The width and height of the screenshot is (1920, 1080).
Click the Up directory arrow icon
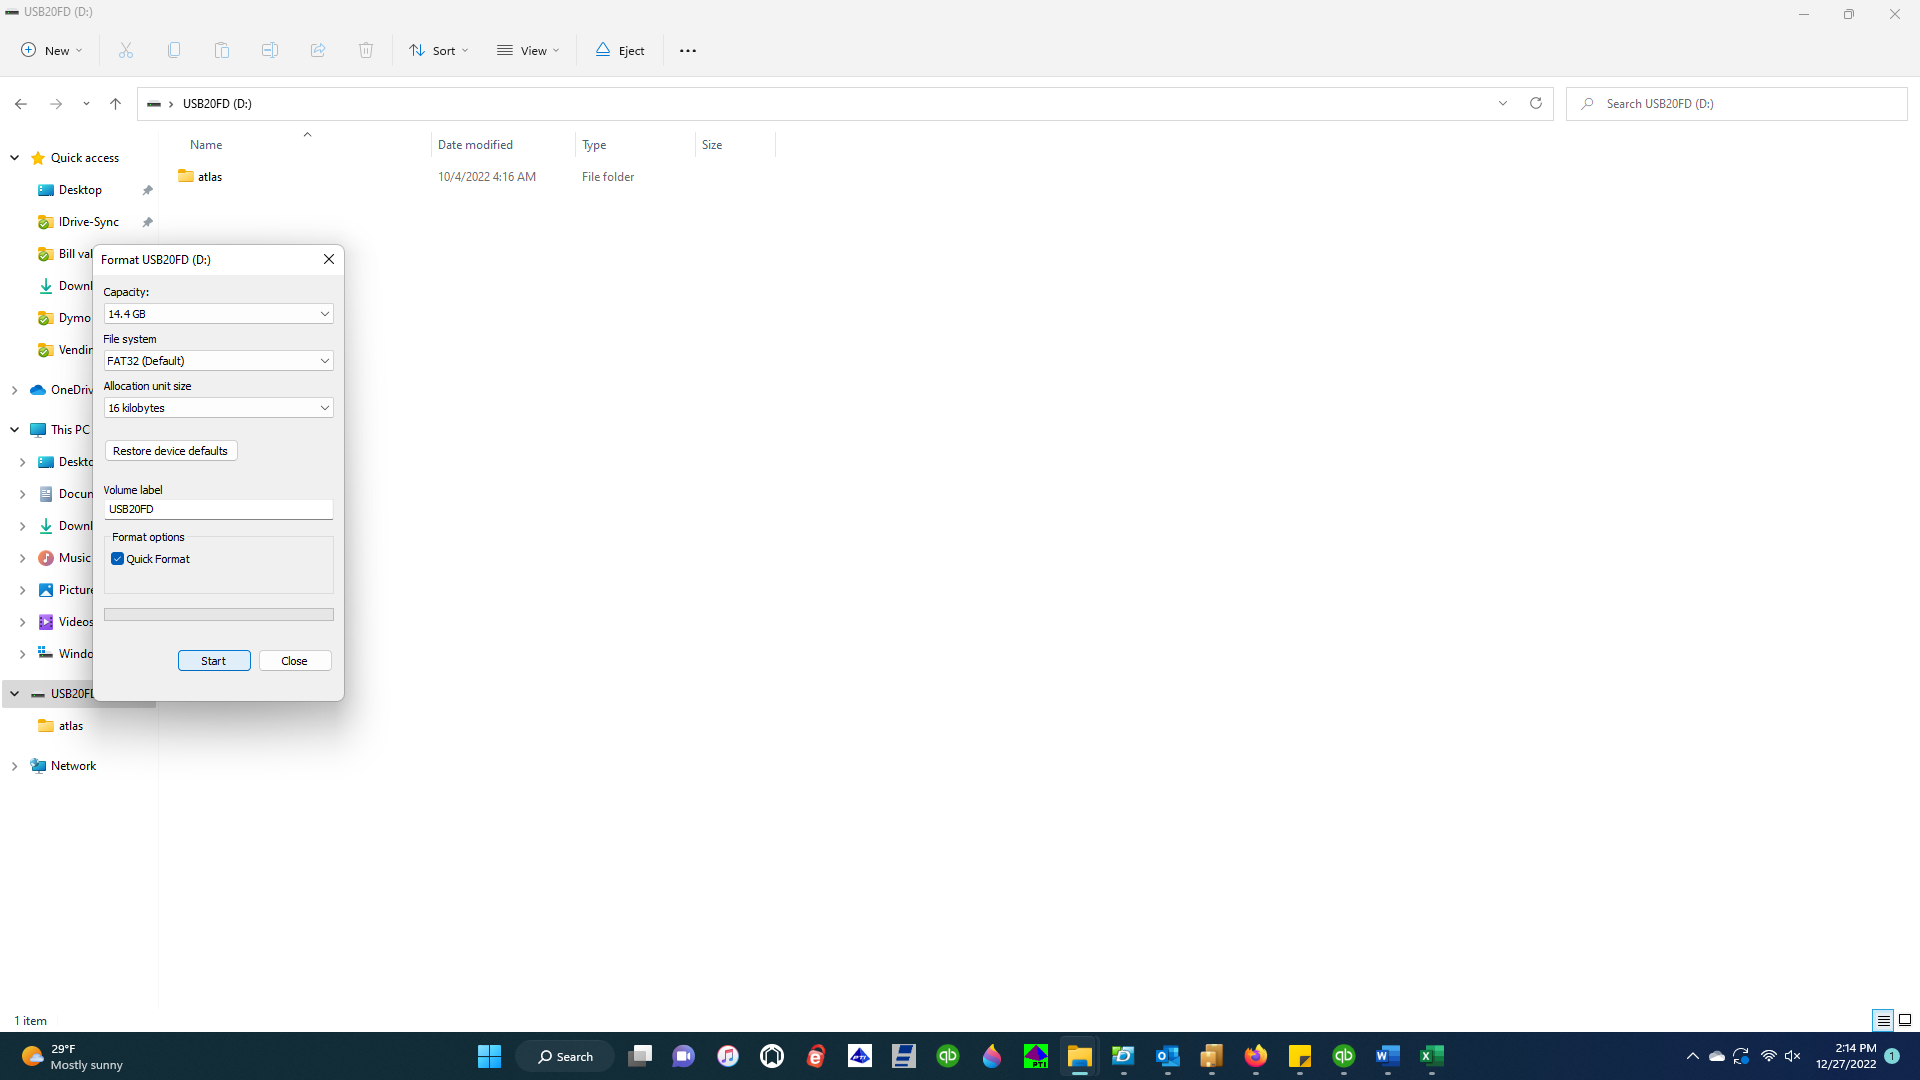(116, 103)
